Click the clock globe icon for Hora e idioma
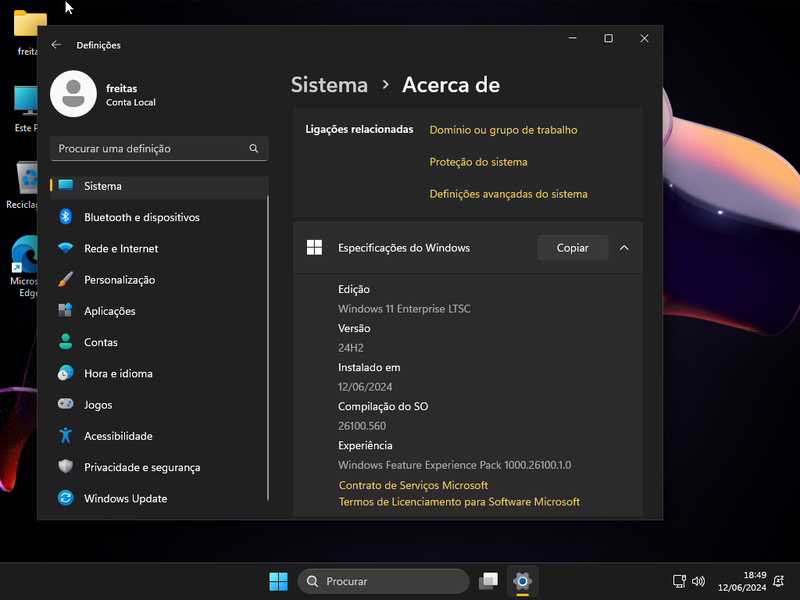The height and width of the screenshot is (600, 800). pos(65,373)
